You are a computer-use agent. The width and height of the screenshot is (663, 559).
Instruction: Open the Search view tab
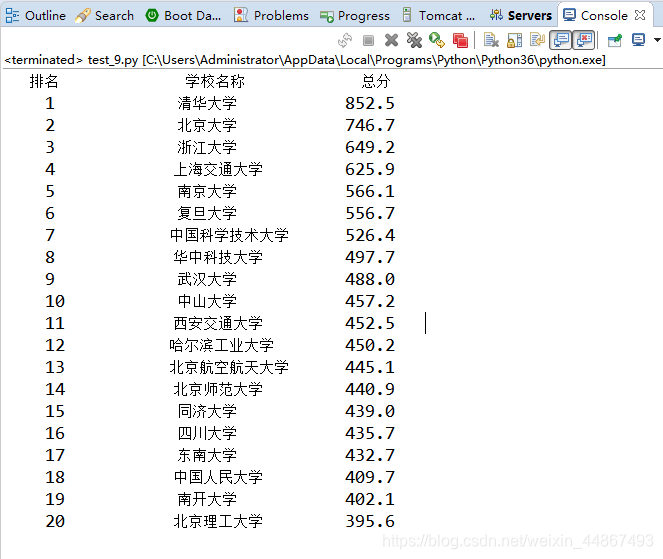[105, 16]
